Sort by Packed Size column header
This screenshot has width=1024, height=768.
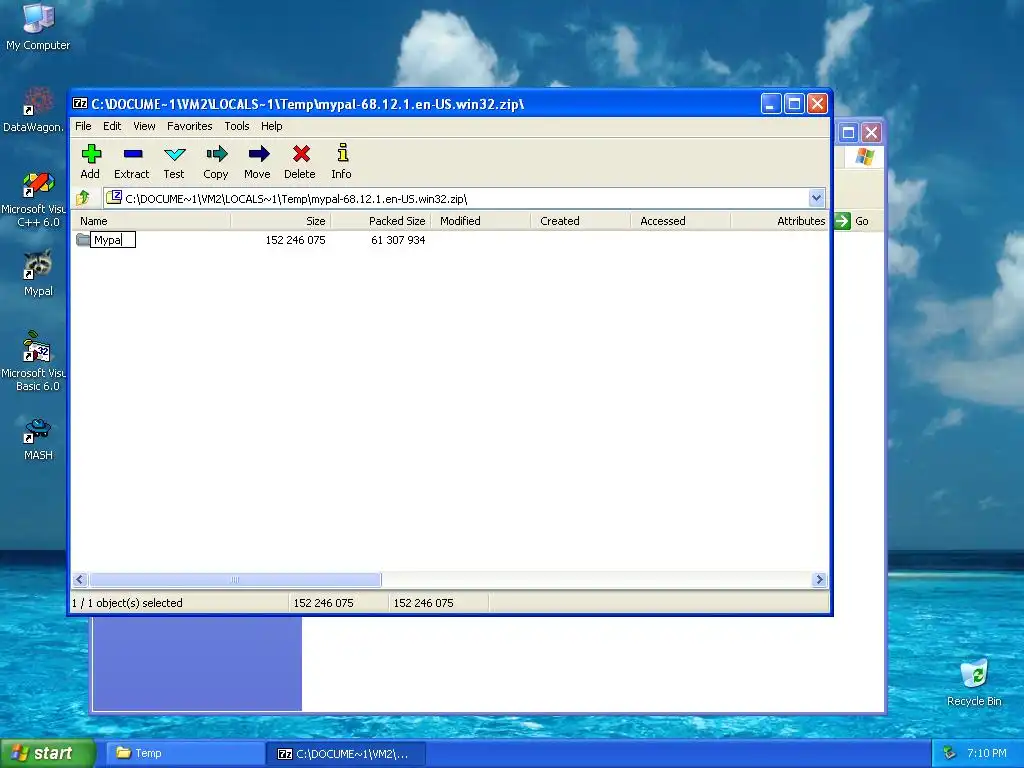[381, 221]
